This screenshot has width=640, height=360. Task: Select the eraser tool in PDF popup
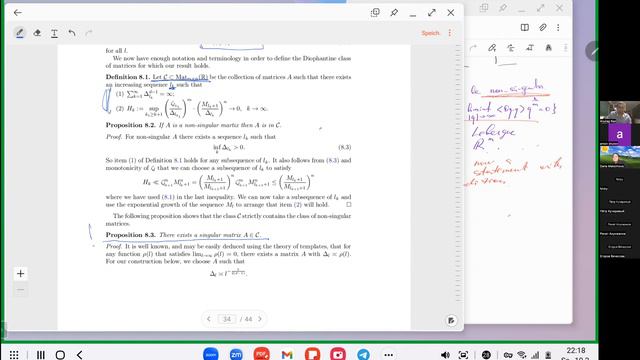(37, 33)
